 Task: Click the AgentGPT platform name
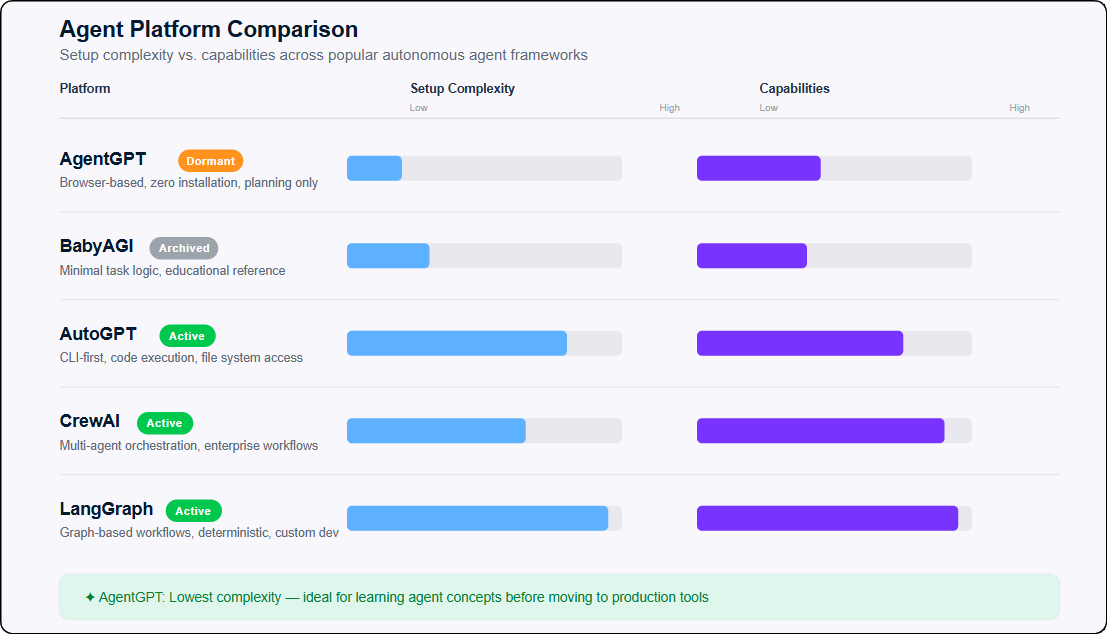(103, 159)
